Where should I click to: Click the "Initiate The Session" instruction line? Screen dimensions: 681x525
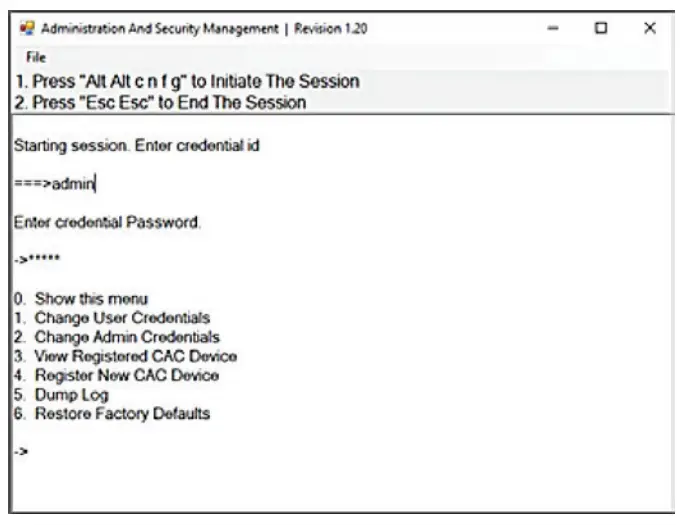pyautogui.click(x=186, y=81)
